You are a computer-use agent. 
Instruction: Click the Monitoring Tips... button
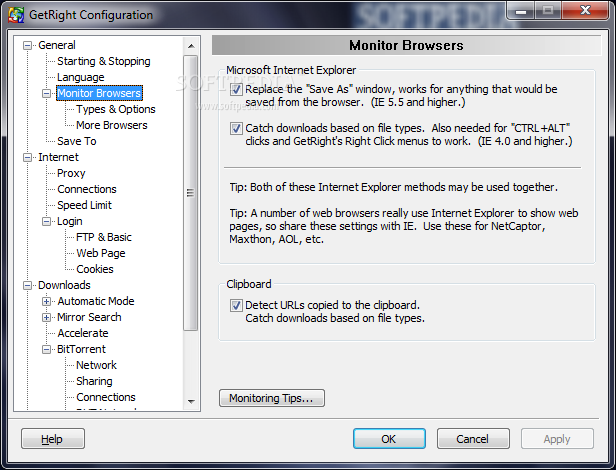point(272,398)
